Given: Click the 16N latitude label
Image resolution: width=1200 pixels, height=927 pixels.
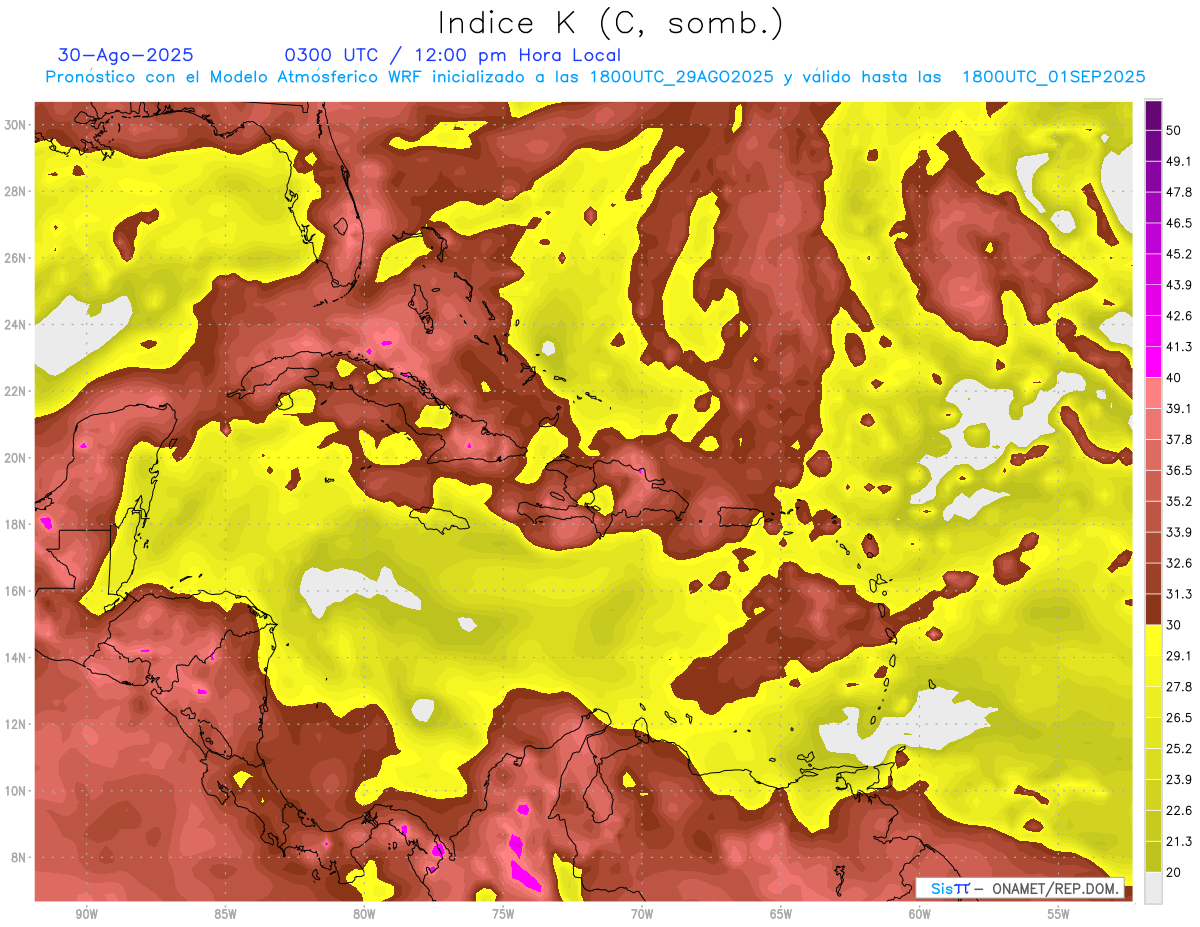Looking at the screenshot, I should 15,591.
